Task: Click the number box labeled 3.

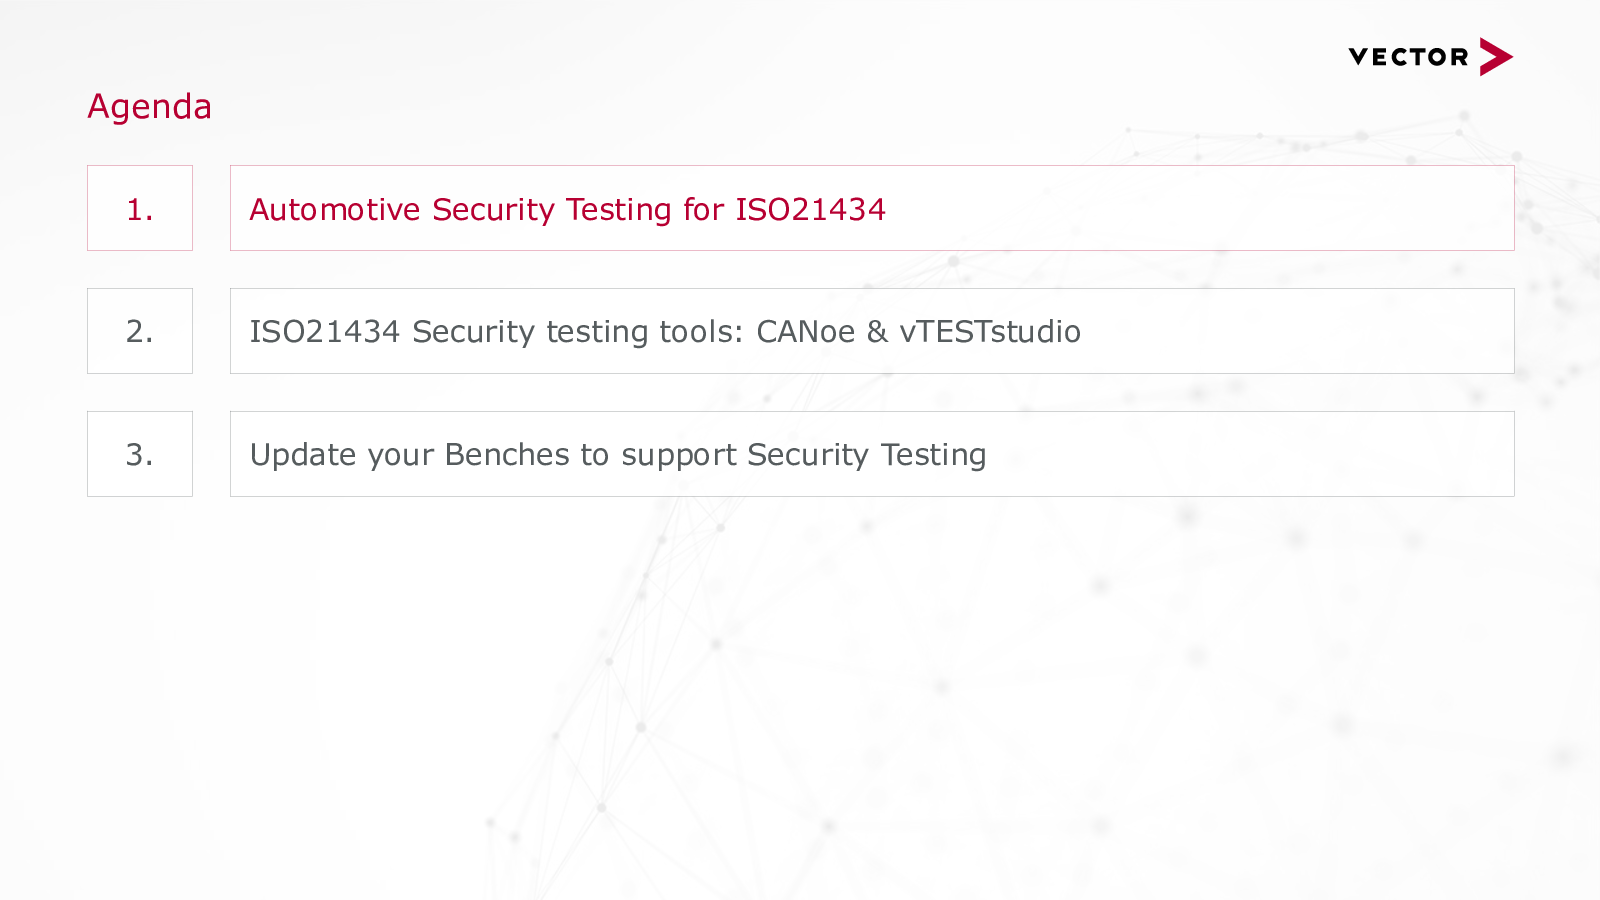Action: pyautogui.click(x=140, y=454)
